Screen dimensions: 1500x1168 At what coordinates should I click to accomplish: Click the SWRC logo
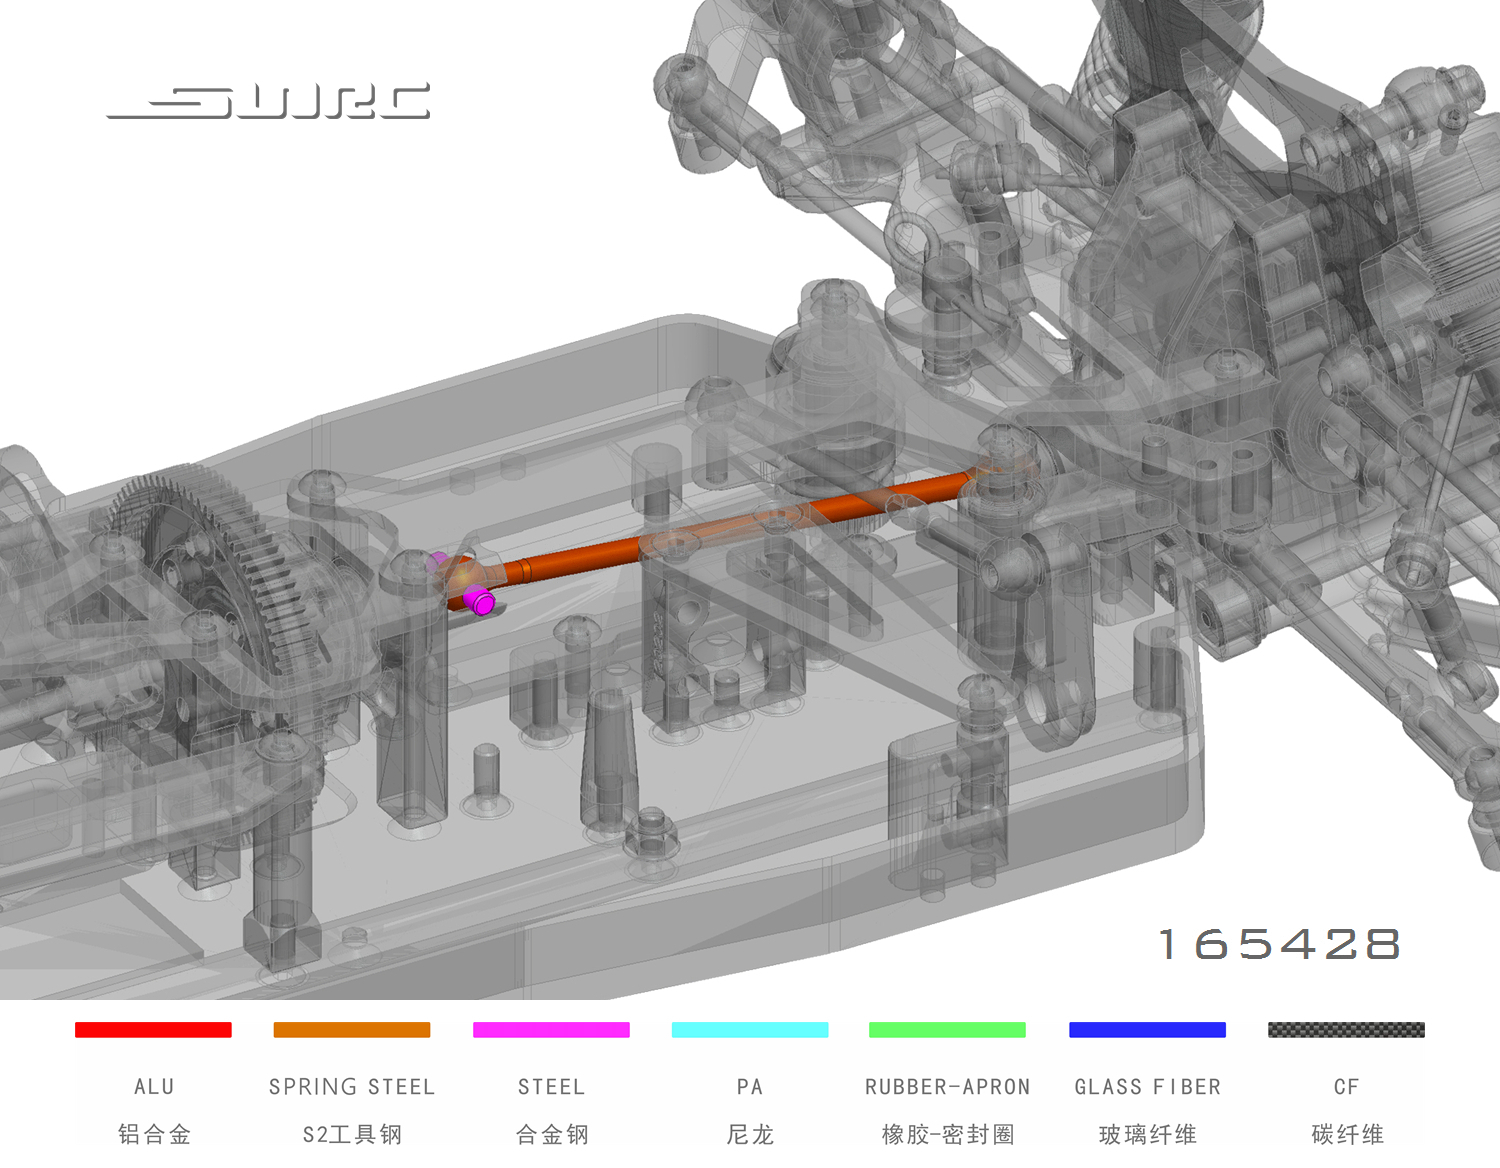click(269, 102)
